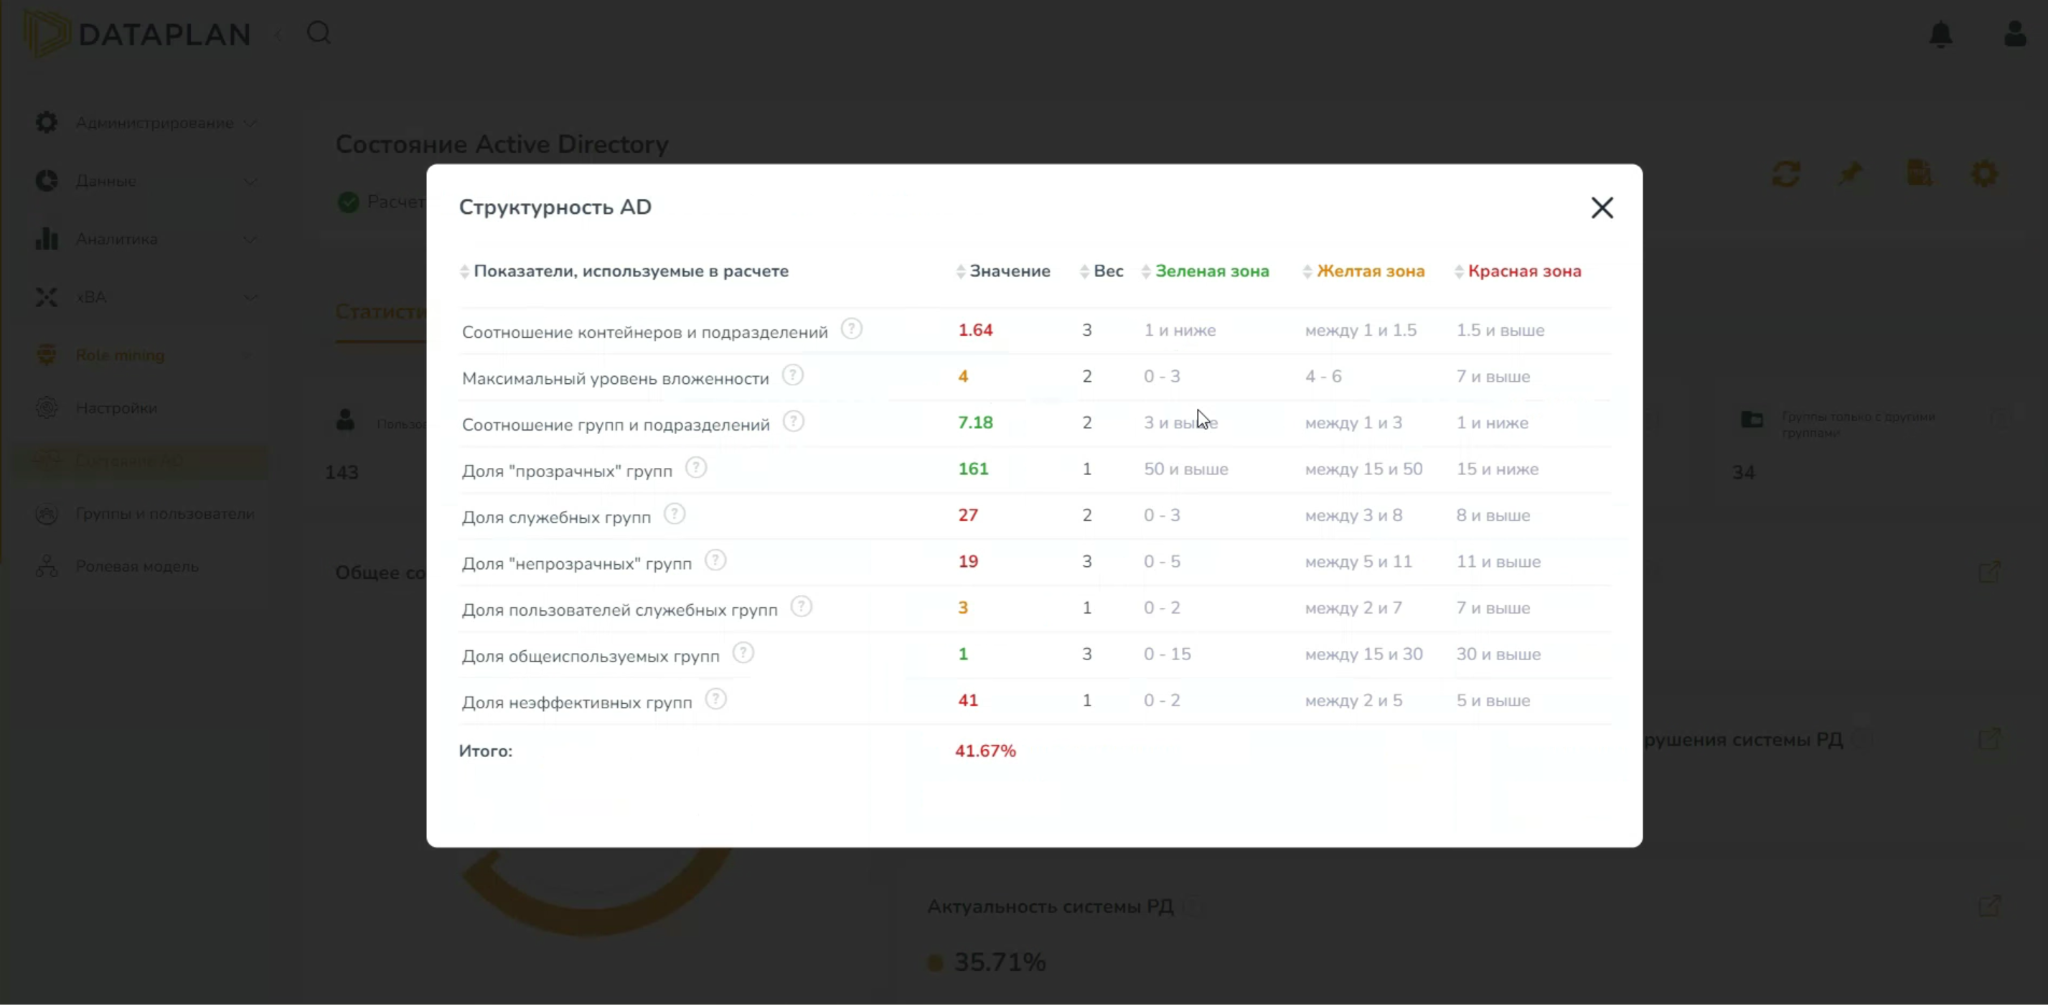Open help for Доля общеиспользуемых групп
This screenshot has height=1005, width=2048.
click(x=743, y=653)
